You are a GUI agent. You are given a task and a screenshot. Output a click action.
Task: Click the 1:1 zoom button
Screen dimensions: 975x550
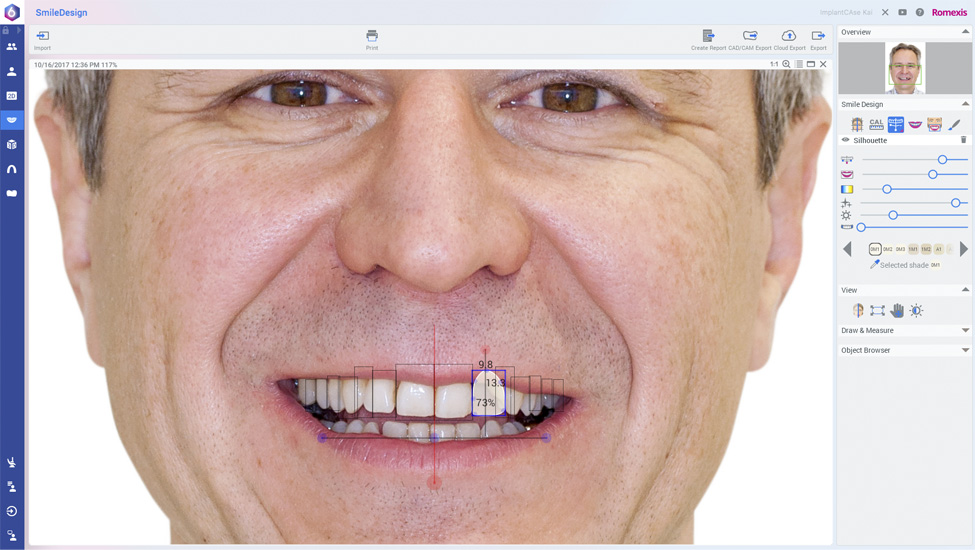tap(774, 64)
